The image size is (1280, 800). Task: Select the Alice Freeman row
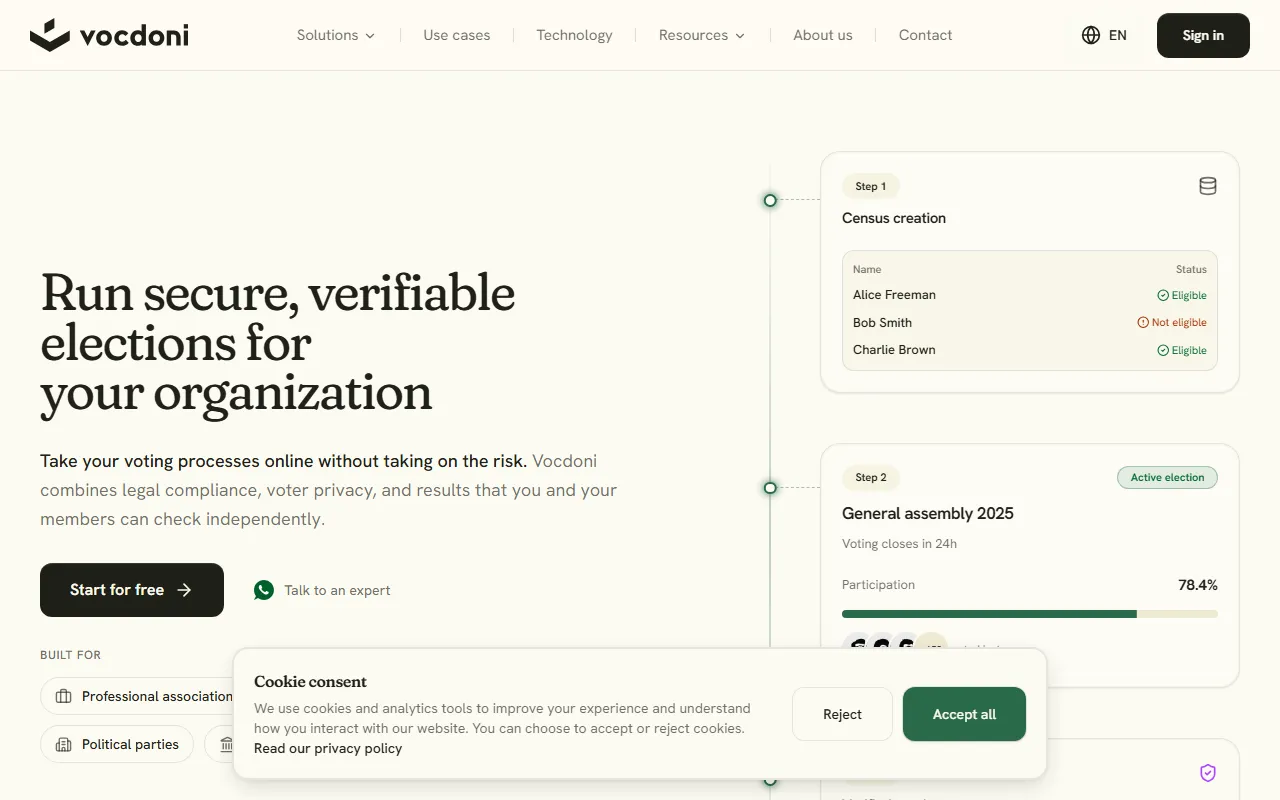point(1030,295)
